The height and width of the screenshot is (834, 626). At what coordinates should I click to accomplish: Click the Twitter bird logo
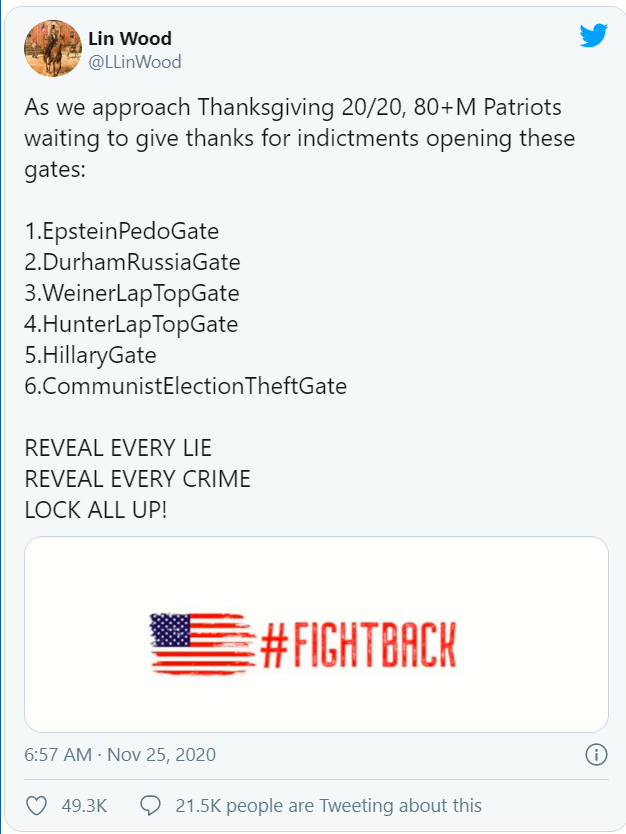(x=593, y=36)
